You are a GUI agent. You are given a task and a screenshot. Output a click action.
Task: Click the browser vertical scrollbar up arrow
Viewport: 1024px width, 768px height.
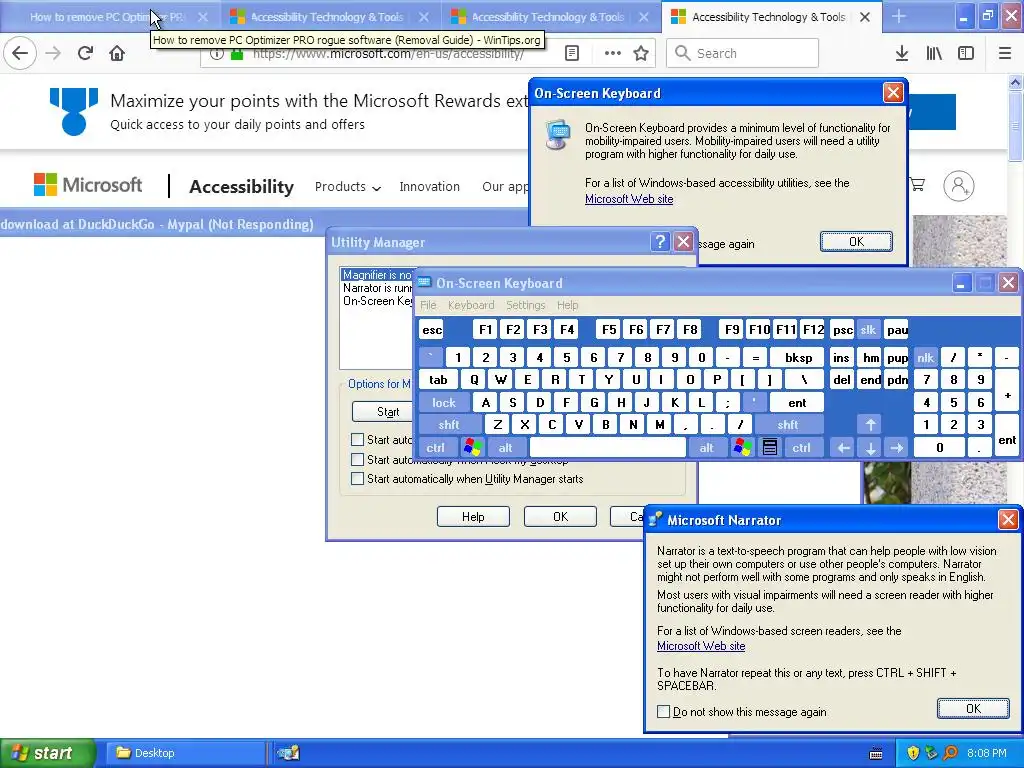(x=1015, y=82)
